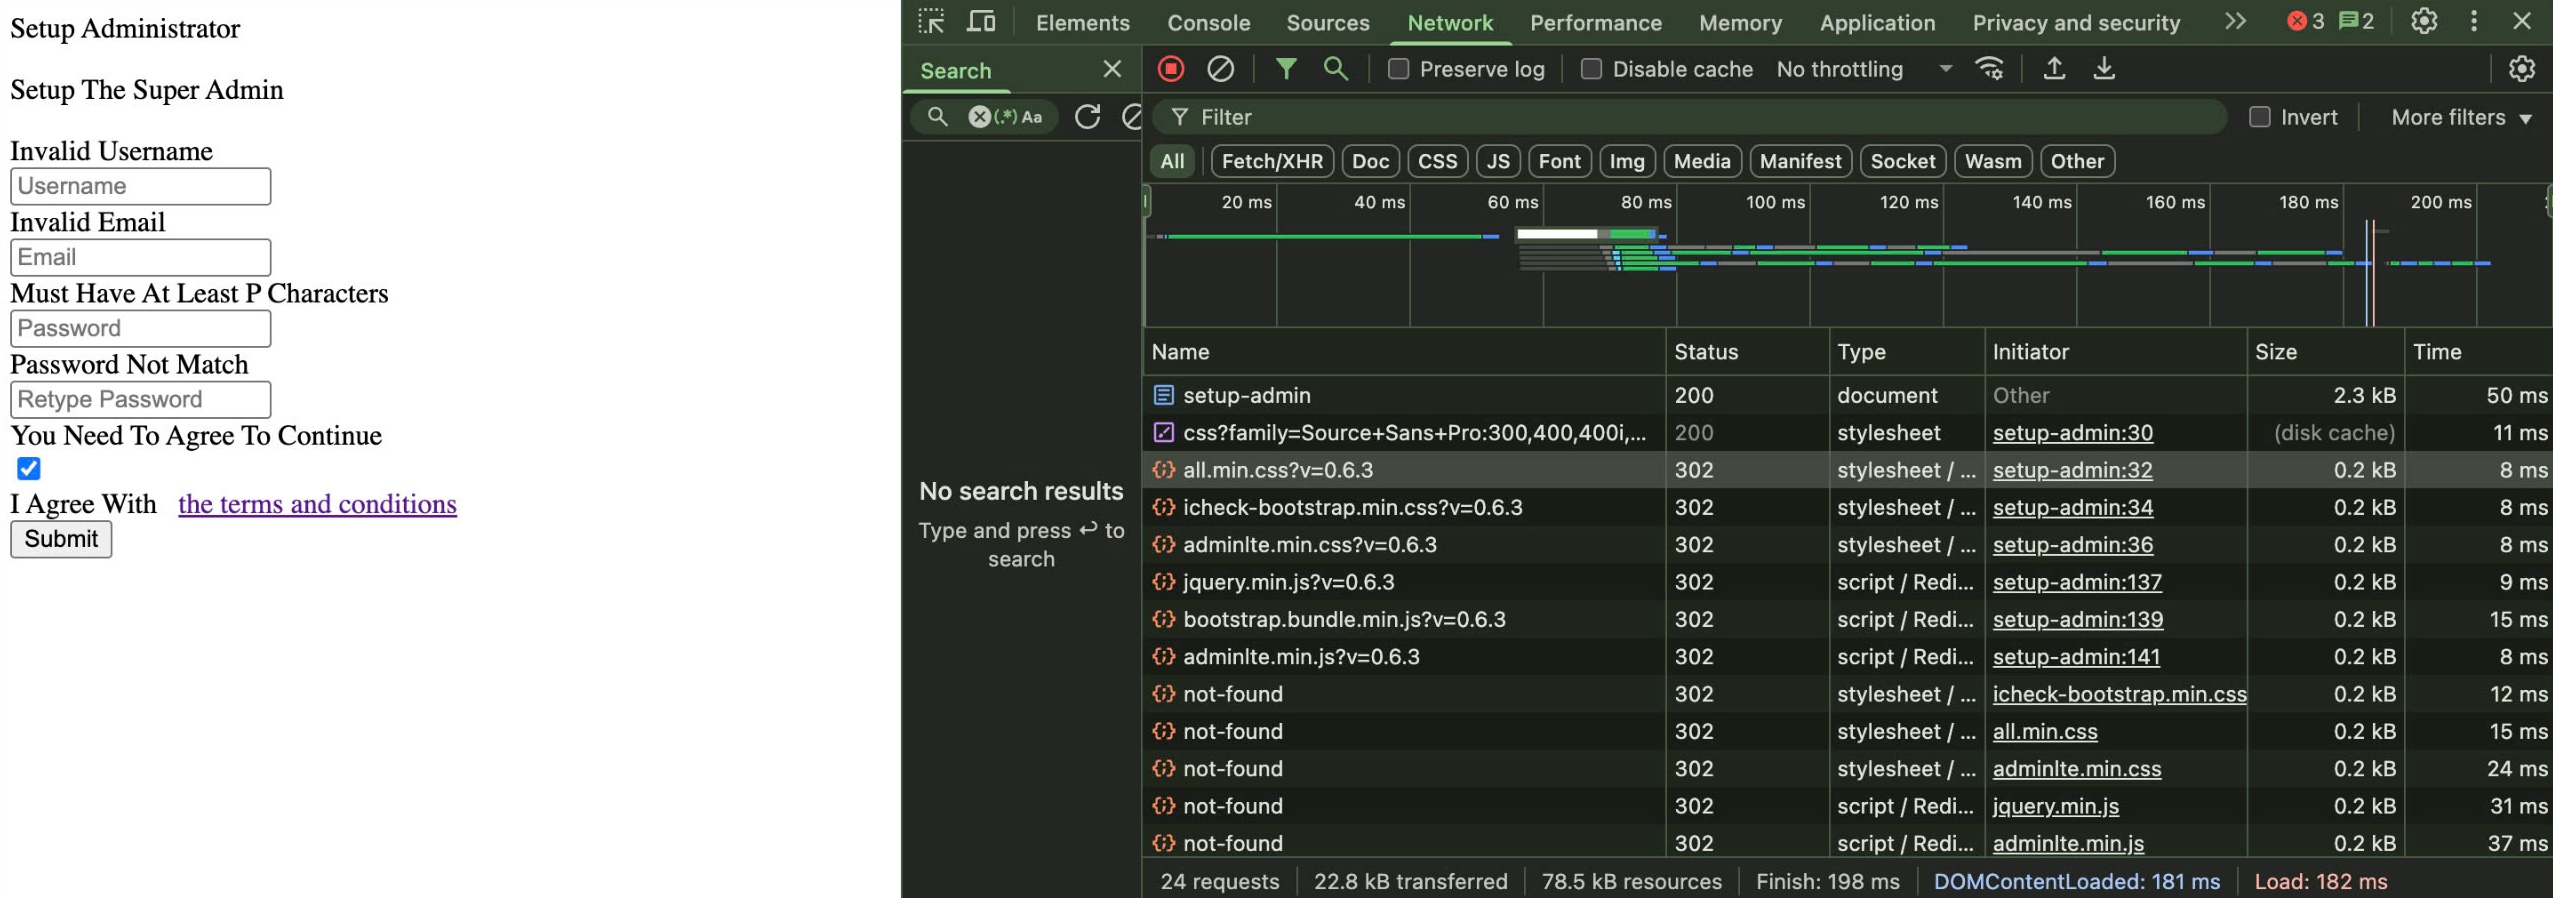Check the Invert filter checkbox
The width and height of the screenshot is (2553, 898).
[2259, 117]
